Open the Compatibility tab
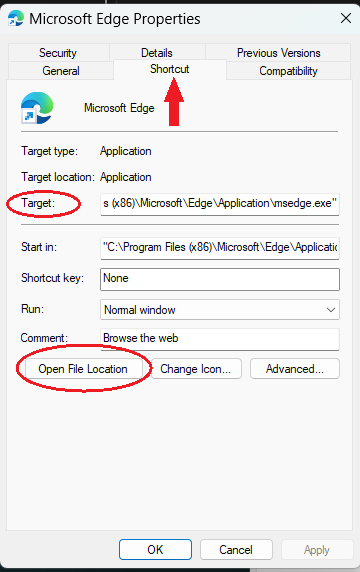 click(288, 70)
